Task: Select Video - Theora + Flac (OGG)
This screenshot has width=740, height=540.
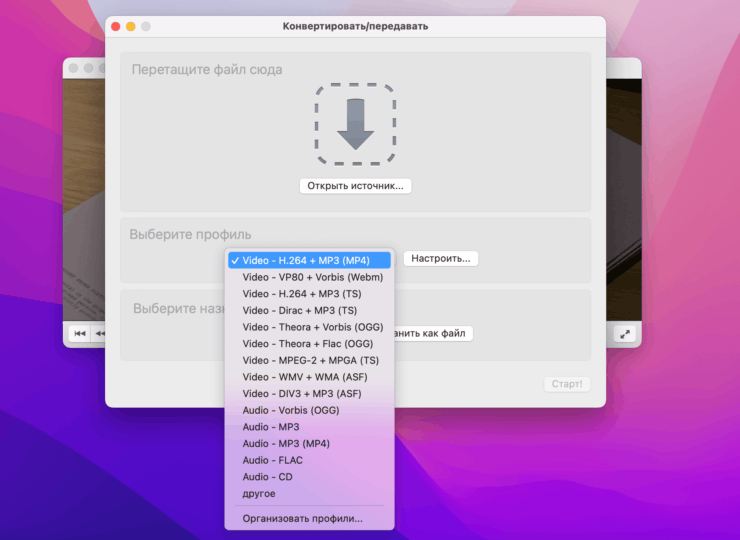Action: (x=309, y=344)
